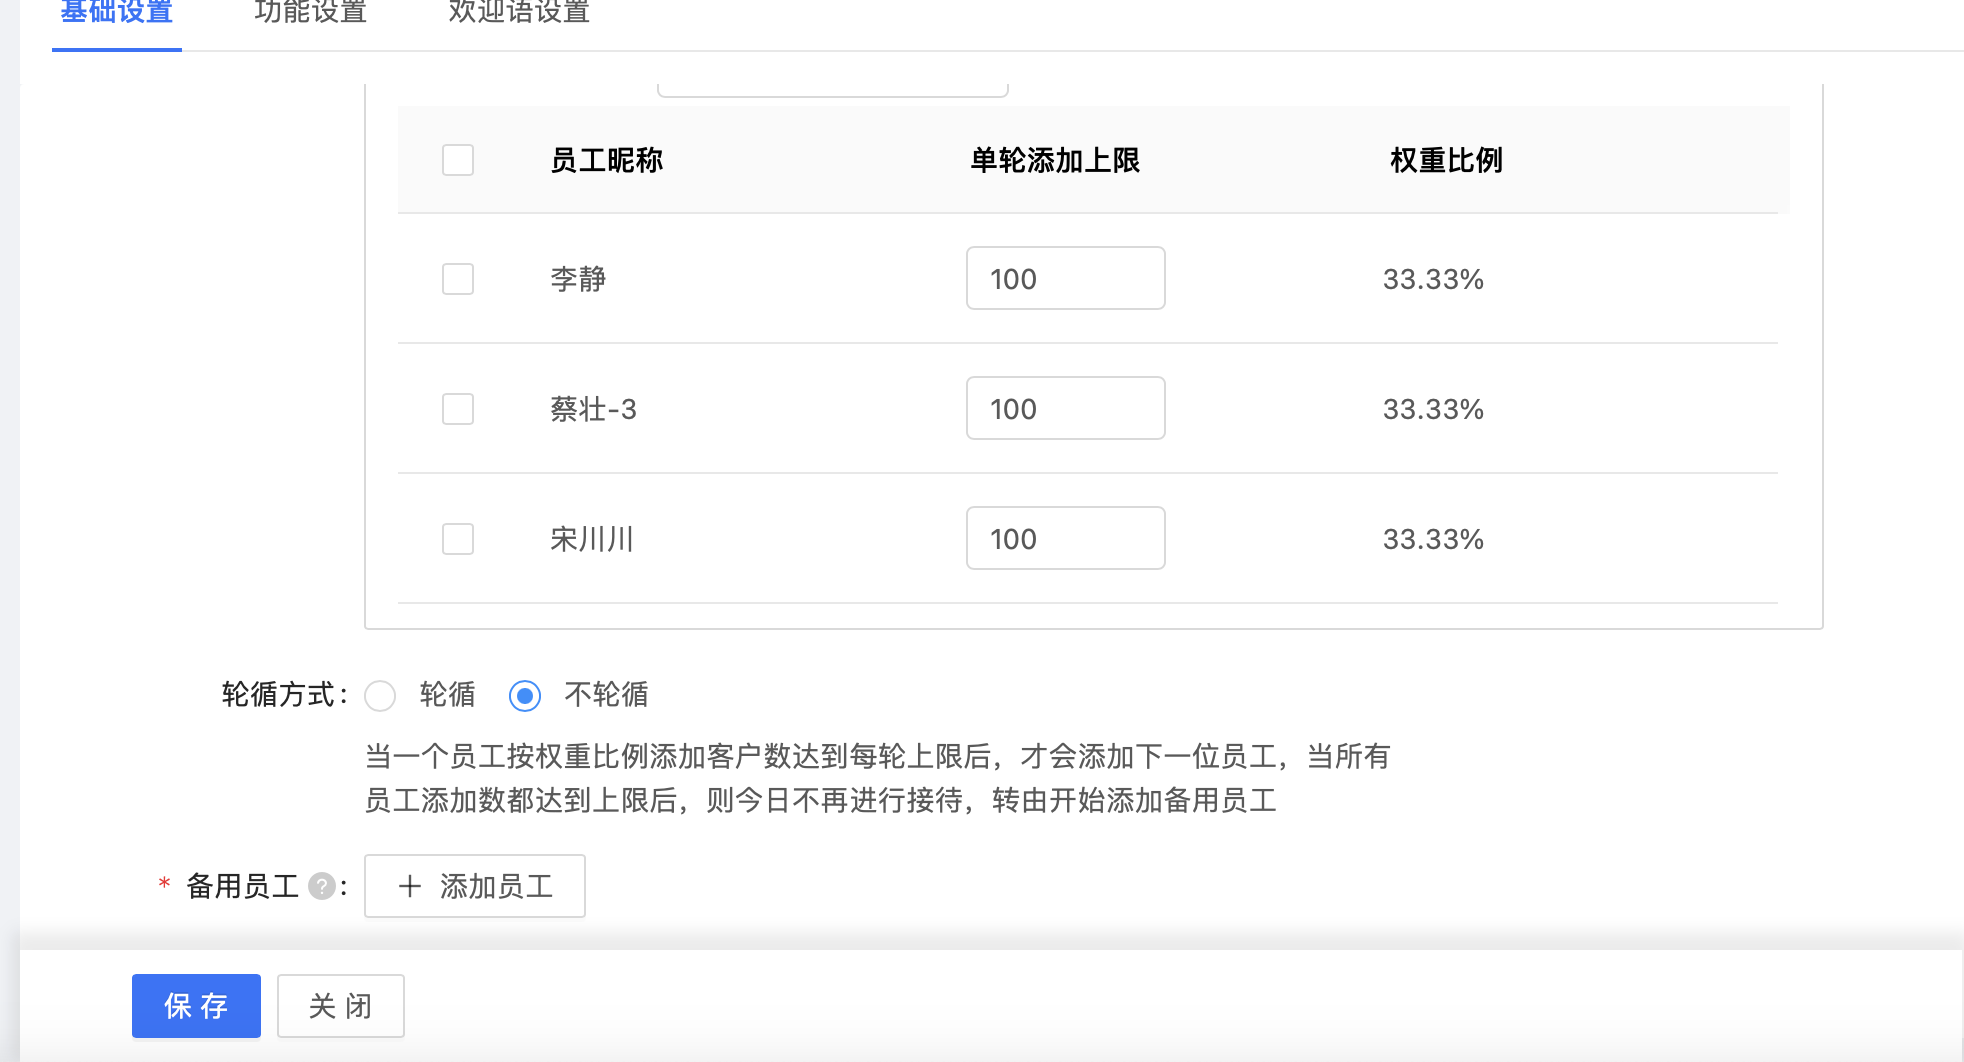Viewport: 1964px width, 1062px height.
Task: Click the name 李静 in the table
Action: point(578,279)
